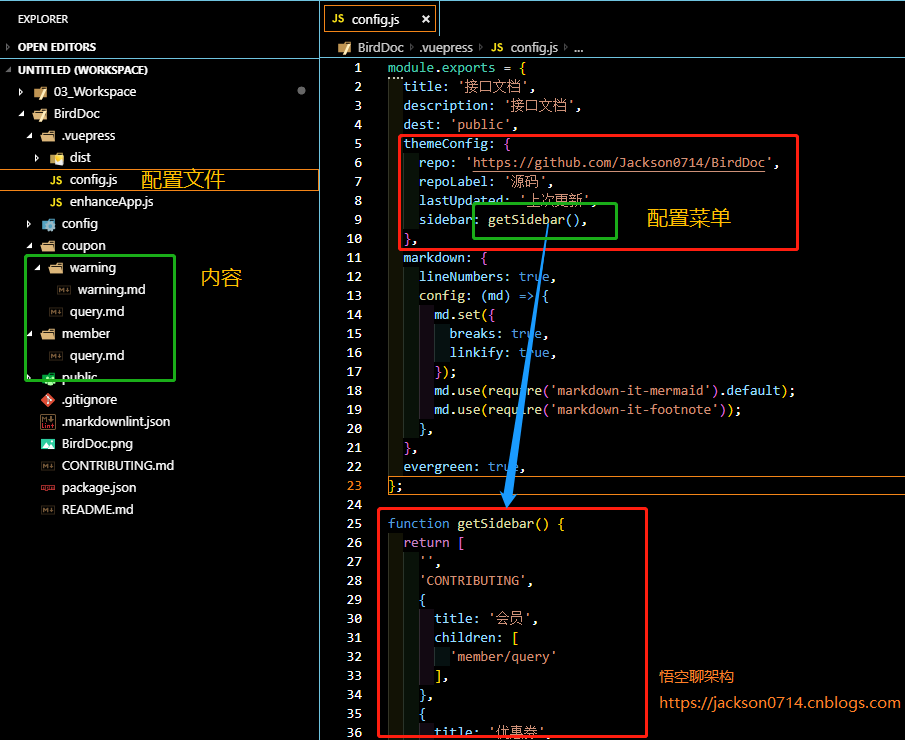Click the markdown icon beside README.md
905x740 pixels.
tap(48, 510)
